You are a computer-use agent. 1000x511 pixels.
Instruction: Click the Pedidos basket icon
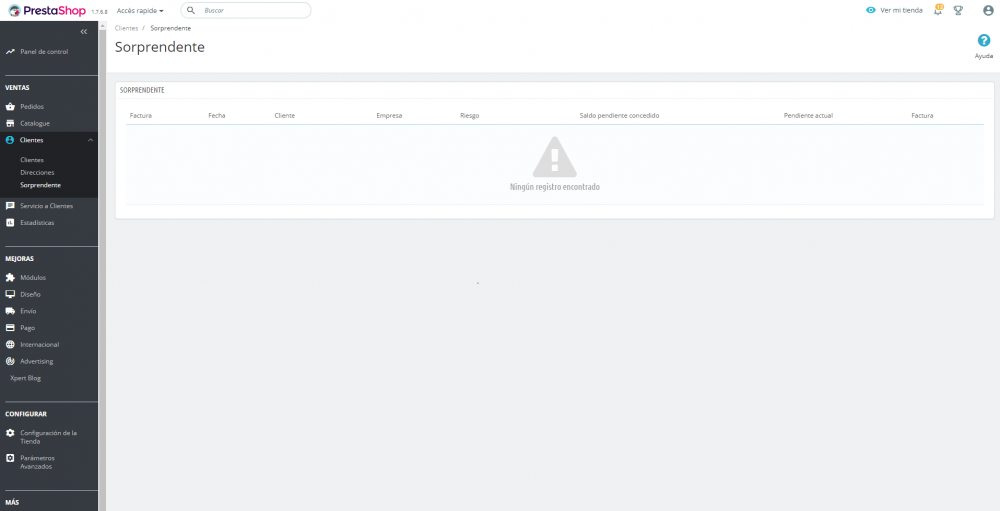(x=10, y=107)
